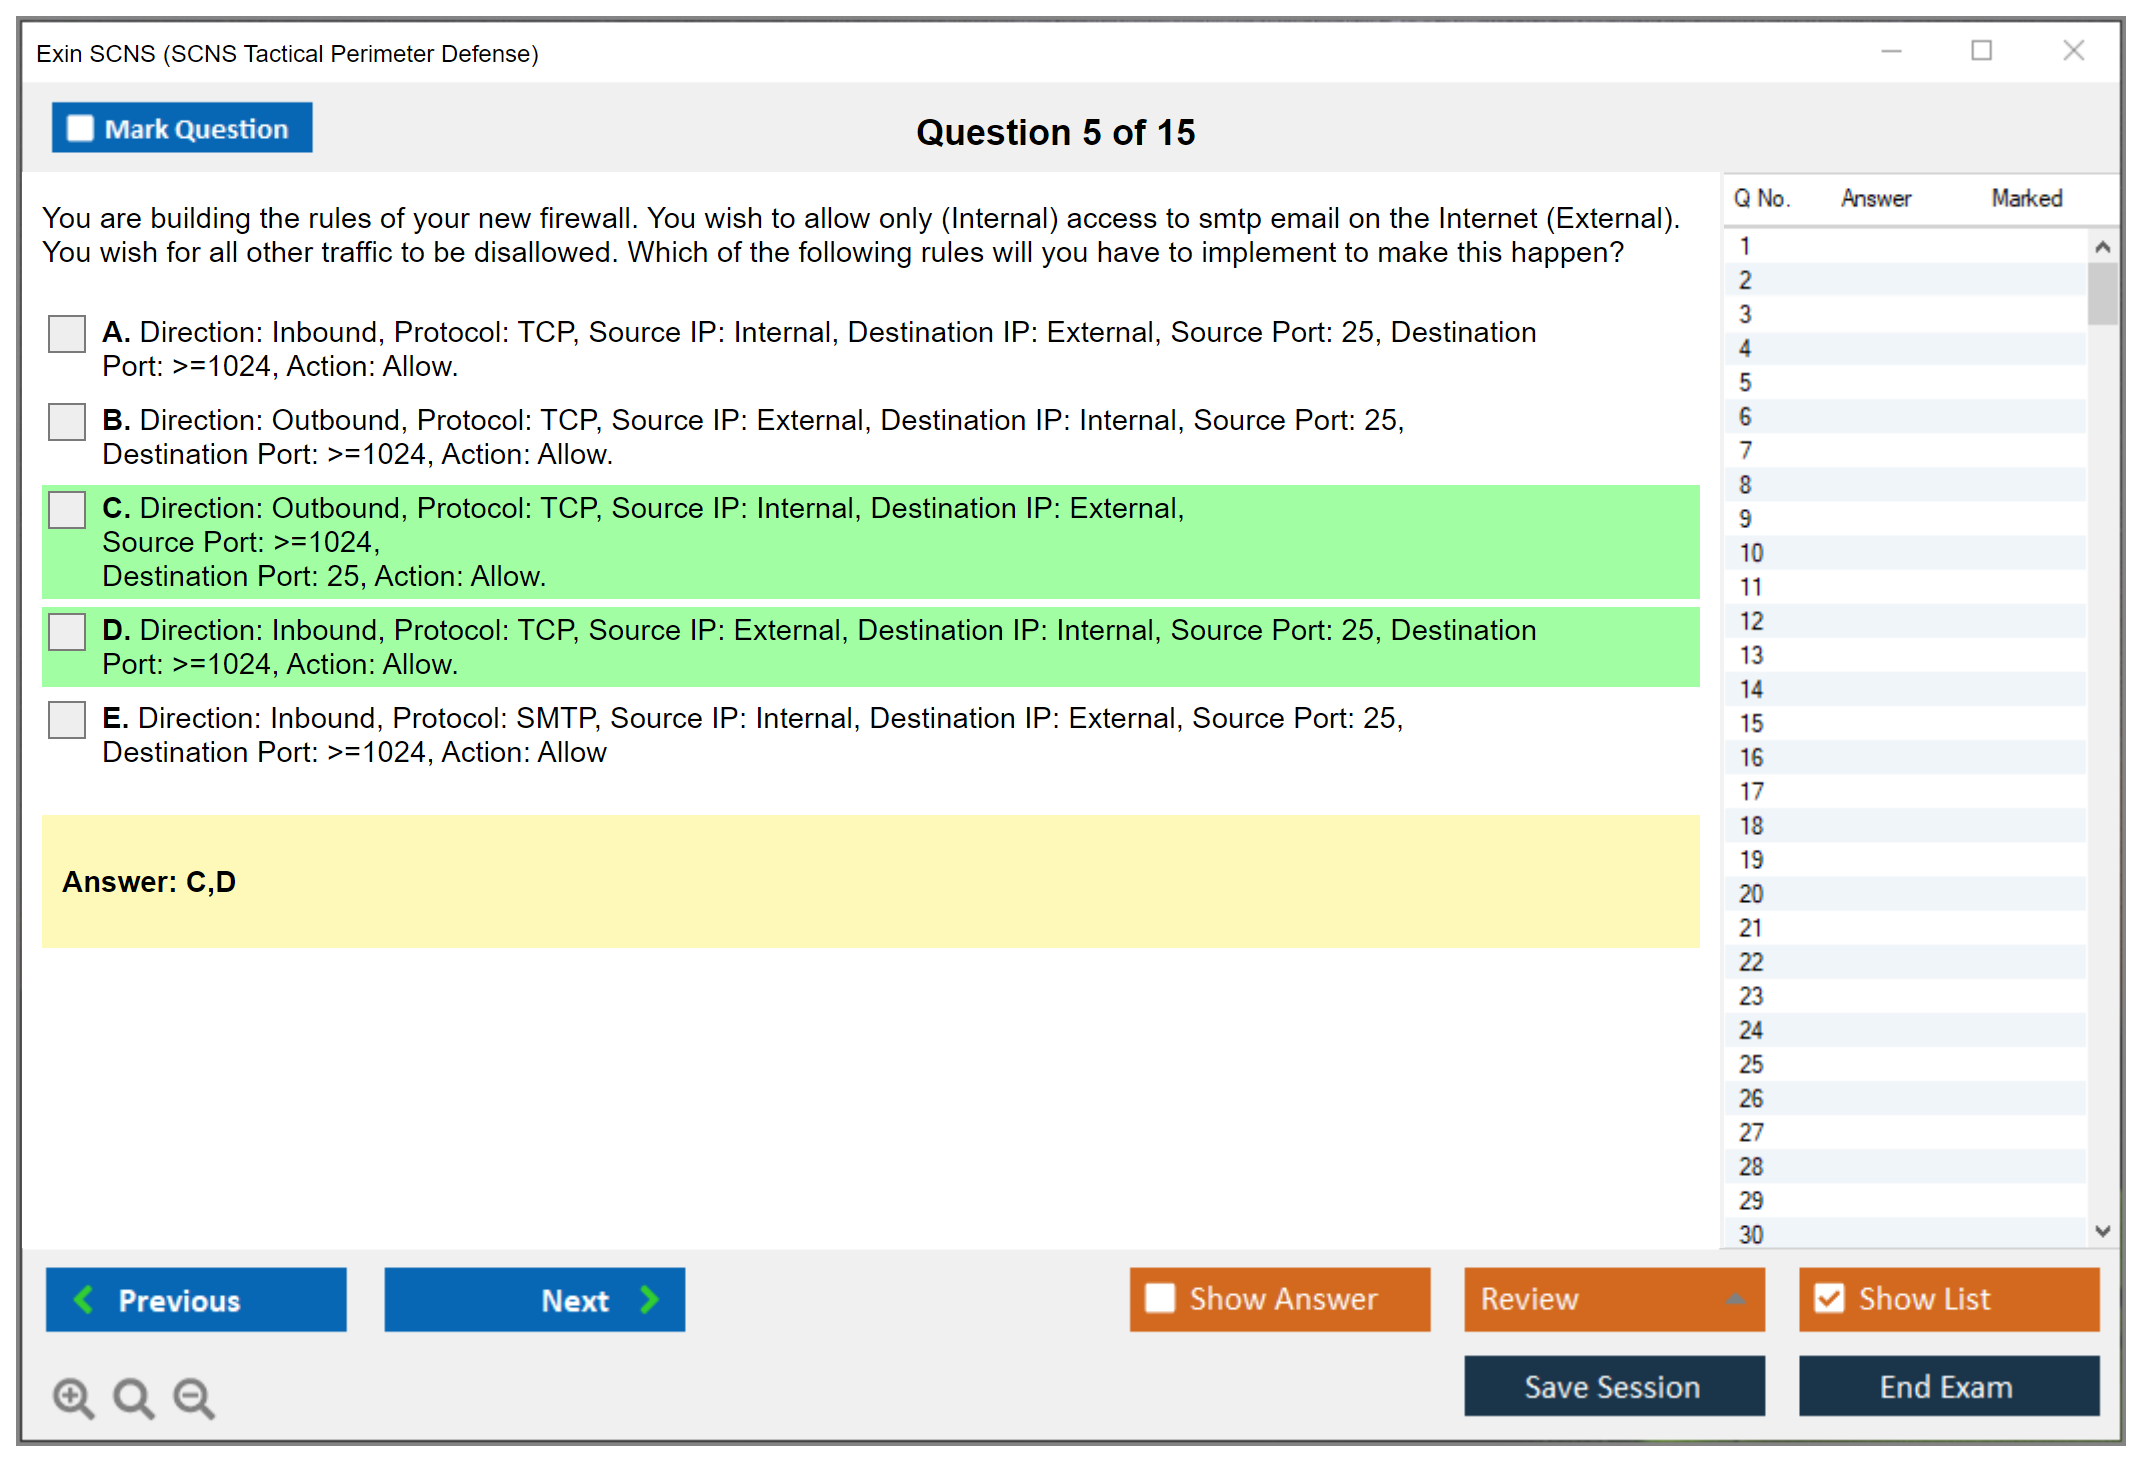Viewport: 2150px width, 1470px height.
Task: Click the question list scrollbar thumb
Action: pyautogui.click(x=2102, y=293)
